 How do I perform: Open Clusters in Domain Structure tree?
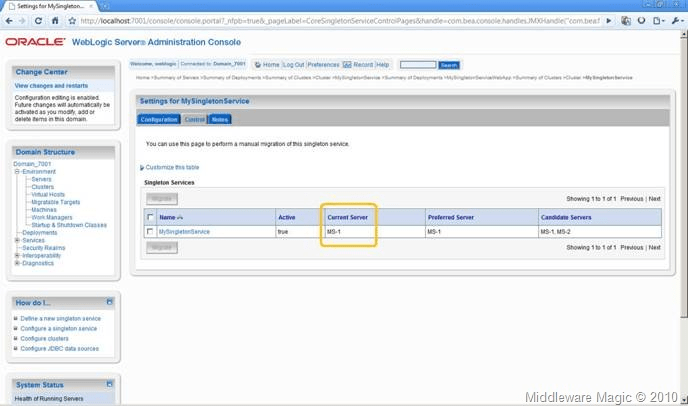[43, 187]
